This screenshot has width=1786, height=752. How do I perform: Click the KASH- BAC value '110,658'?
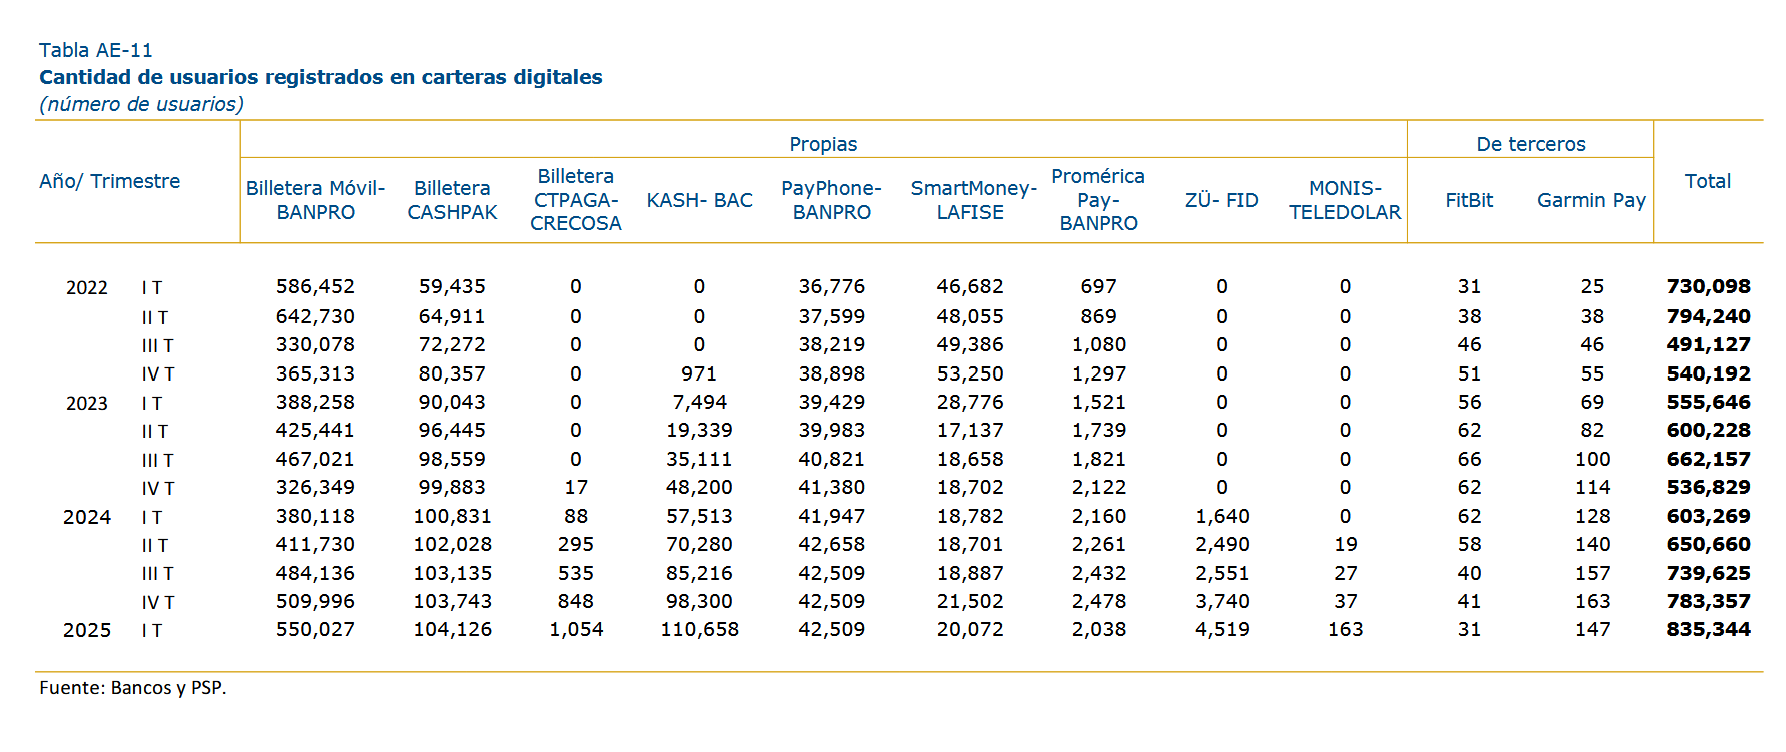point(699,630)
